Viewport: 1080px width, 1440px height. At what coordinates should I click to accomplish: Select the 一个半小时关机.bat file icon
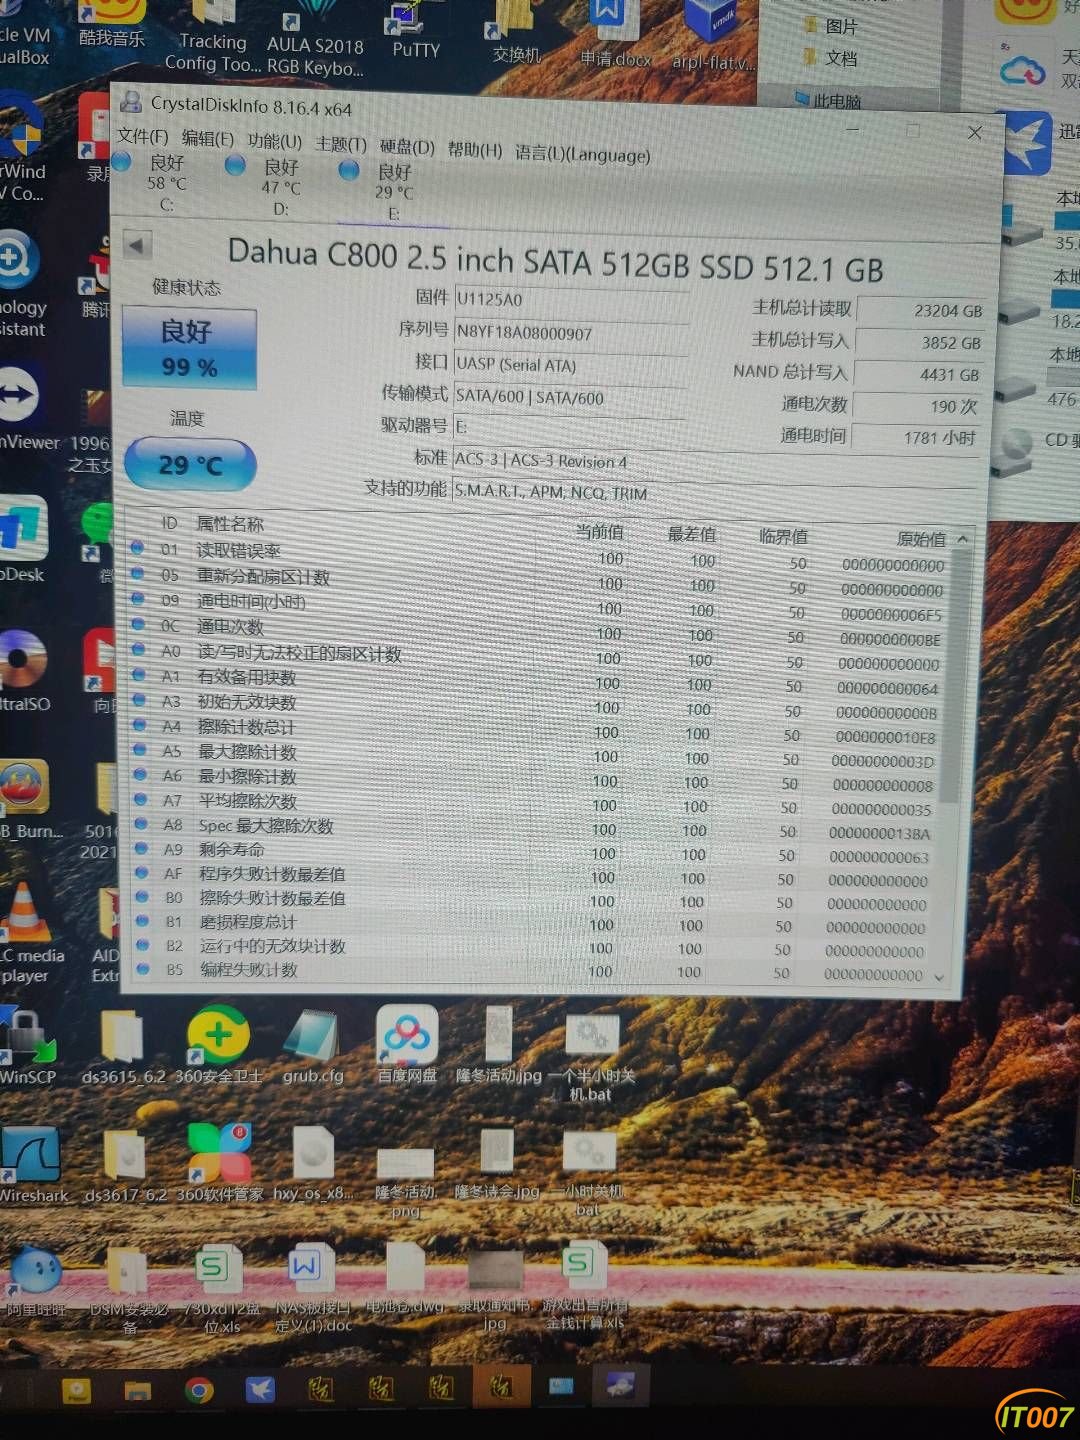click(592, 1057)
